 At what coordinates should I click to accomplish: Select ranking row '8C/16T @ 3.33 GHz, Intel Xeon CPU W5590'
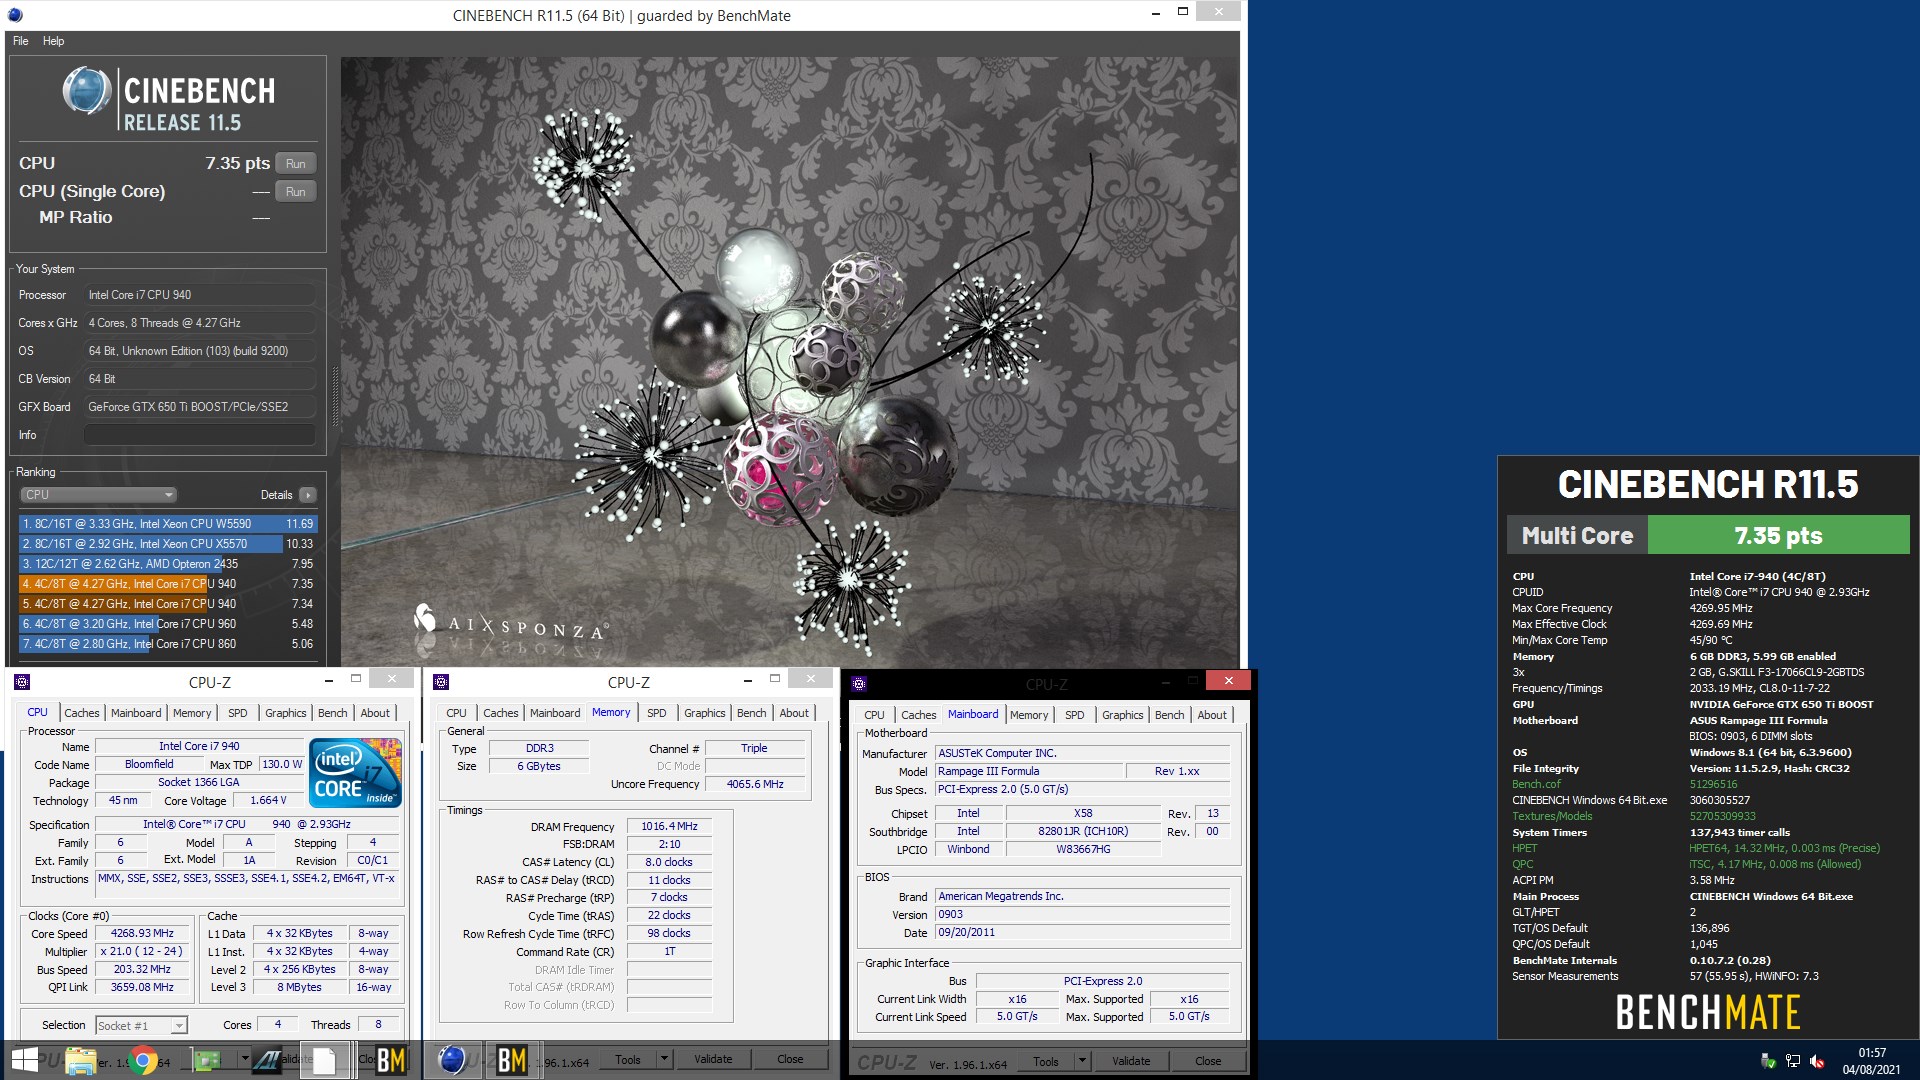click(168, 524)
